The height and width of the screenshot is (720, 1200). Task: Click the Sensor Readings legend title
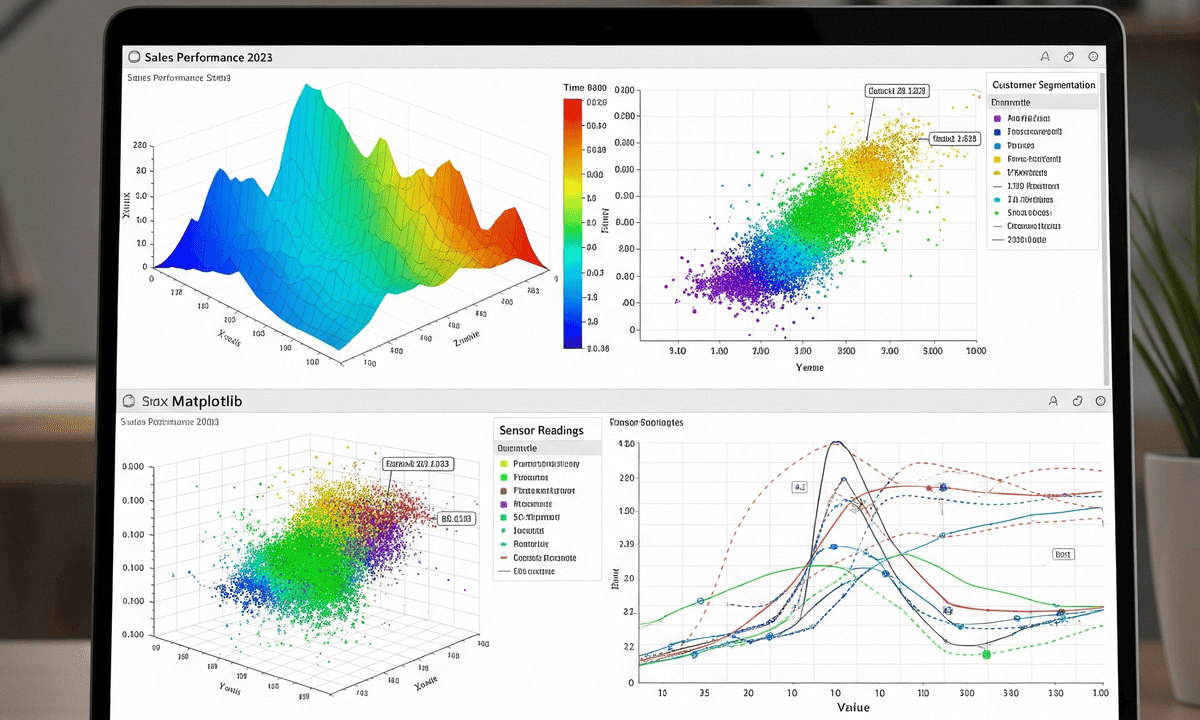(x=540, y=430)
